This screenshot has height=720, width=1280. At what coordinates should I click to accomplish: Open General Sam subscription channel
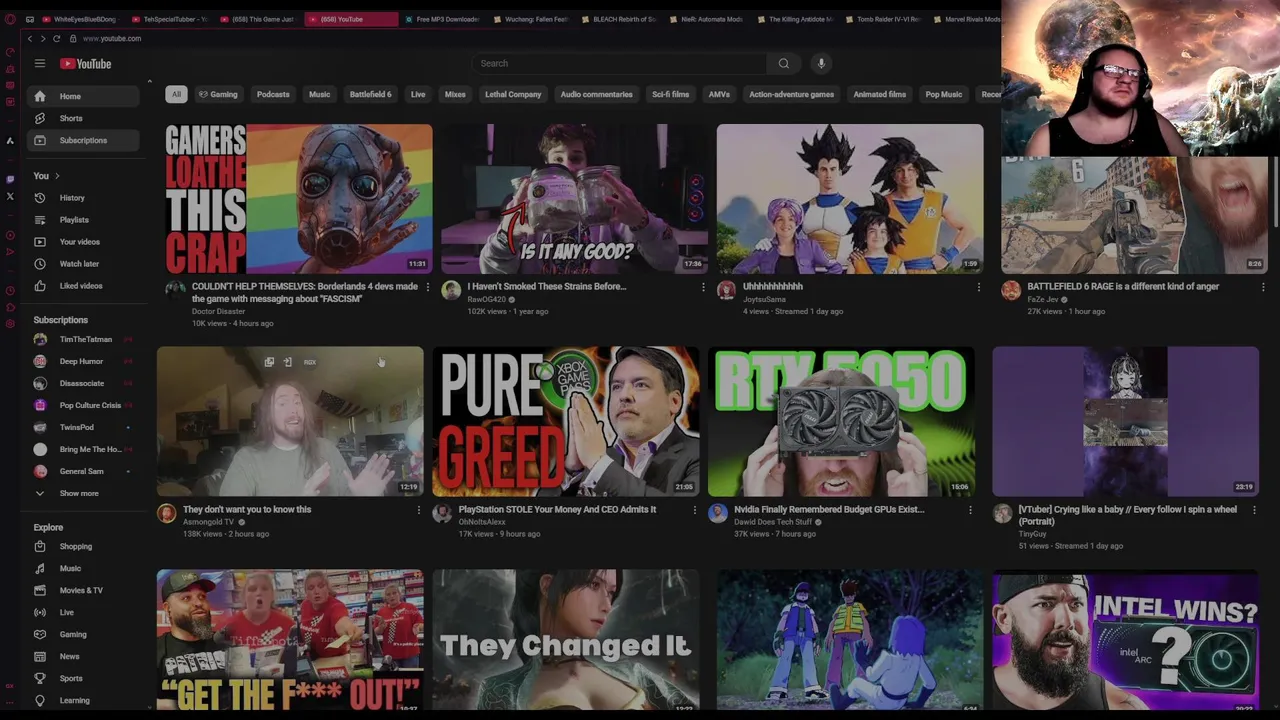pos(84,471)
